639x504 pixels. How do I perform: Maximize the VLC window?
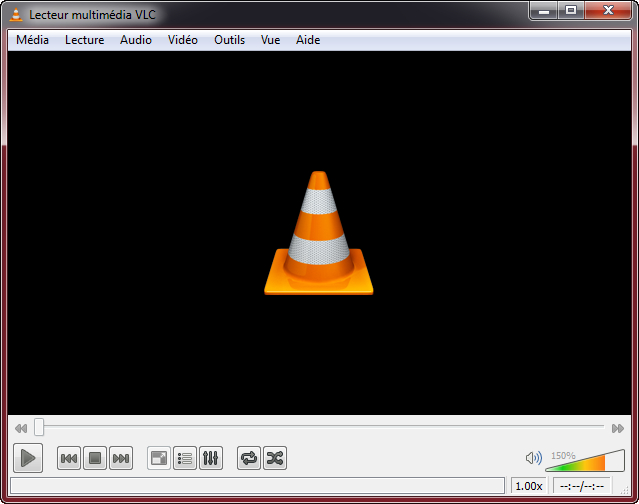pos(571,11)
